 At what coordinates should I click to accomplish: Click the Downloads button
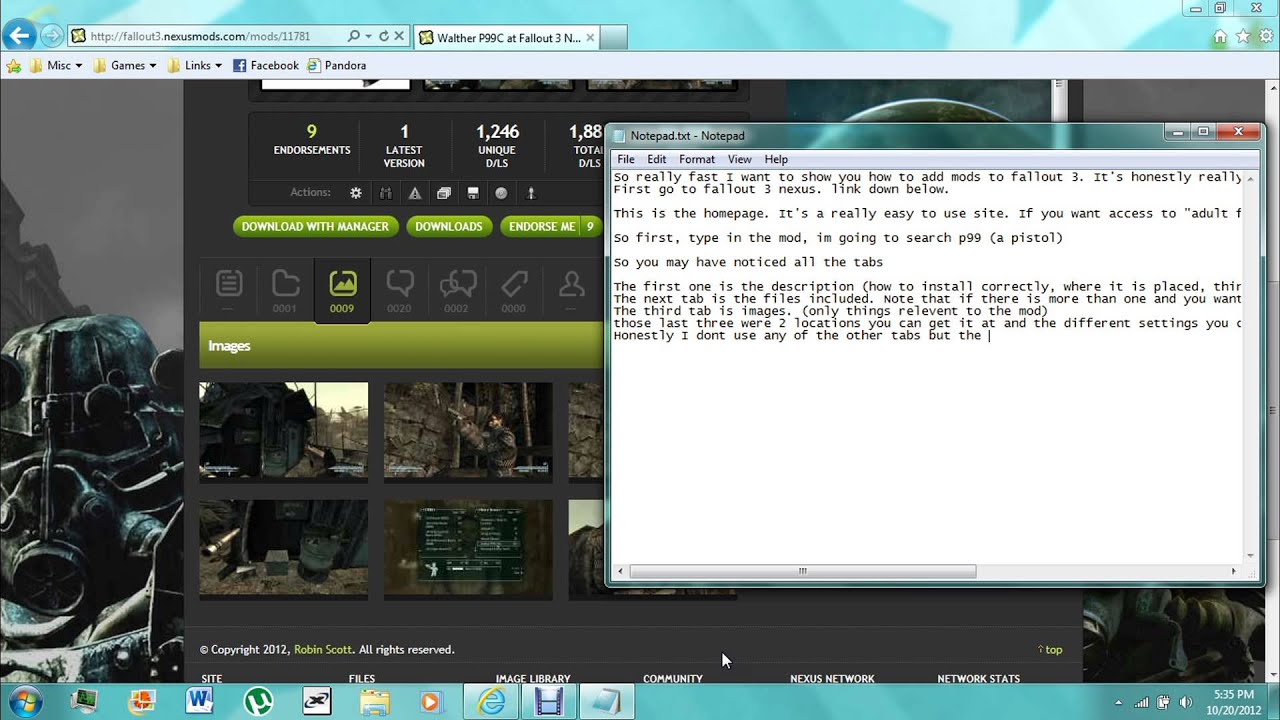[x=449, y=227]
